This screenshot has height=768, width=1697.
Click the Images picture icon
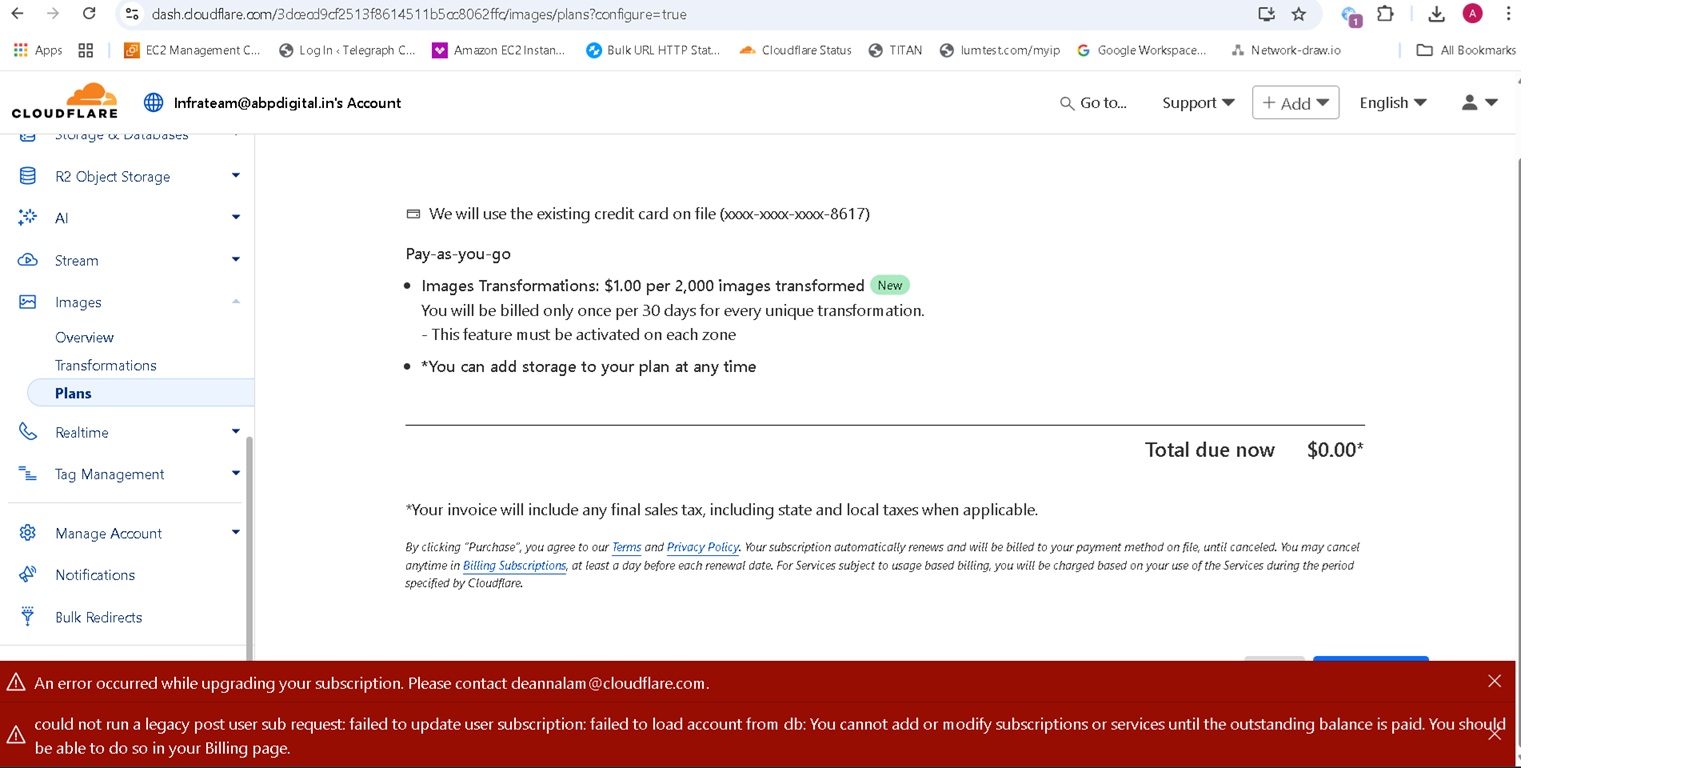(x=28, y=302)
